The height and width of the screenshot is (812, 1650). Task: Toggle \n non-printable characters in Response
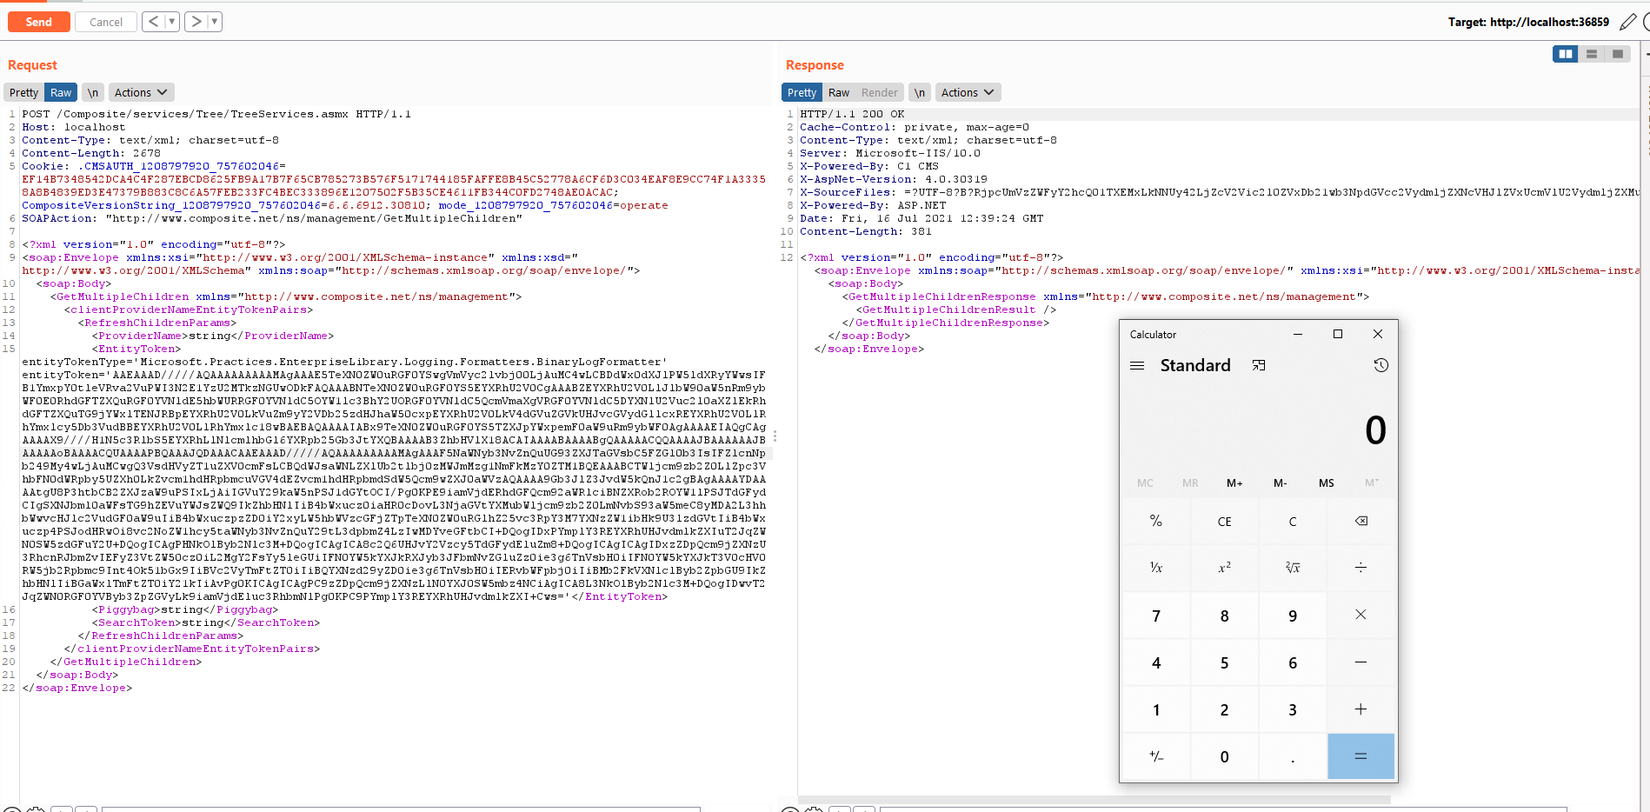pyautogui.click(x=919, y=92)
